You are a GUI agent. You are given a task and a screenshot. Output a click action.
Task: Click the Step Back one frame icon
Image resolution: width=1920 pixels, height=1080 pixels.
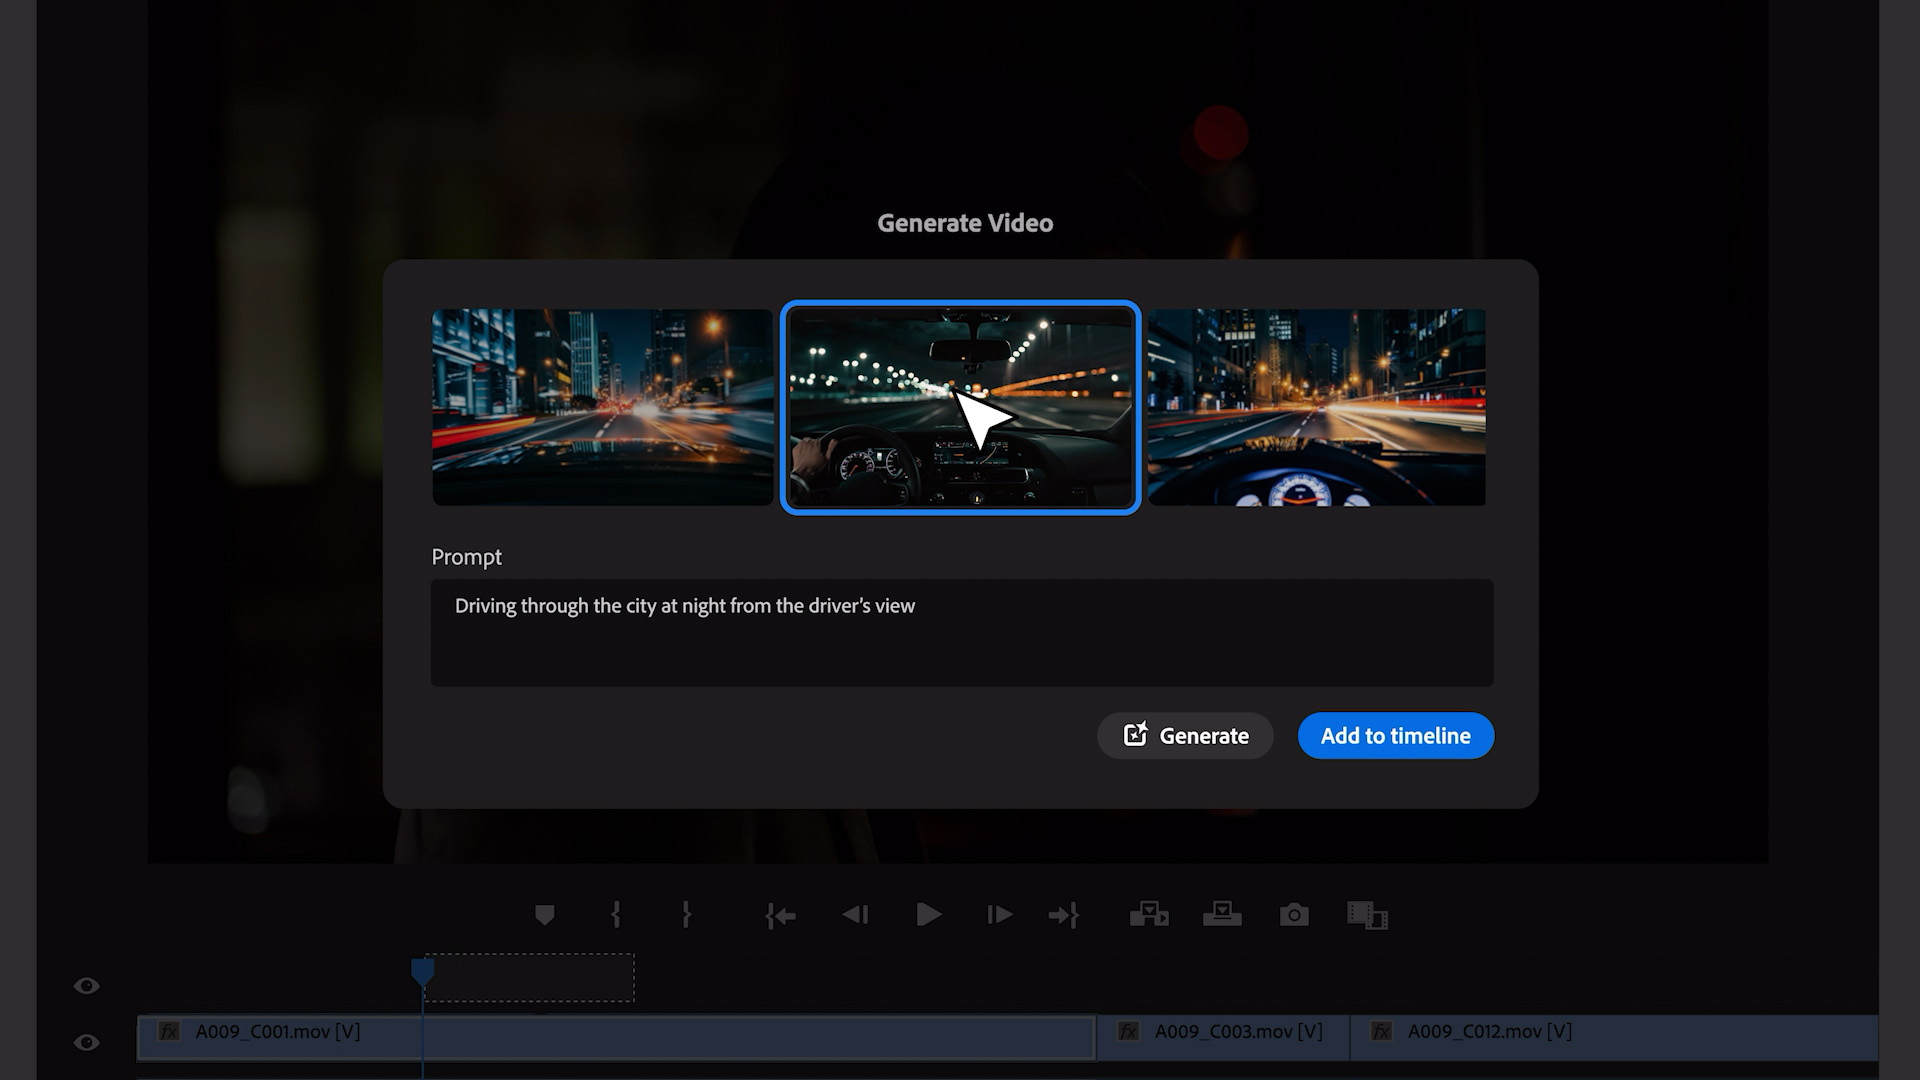857,914
